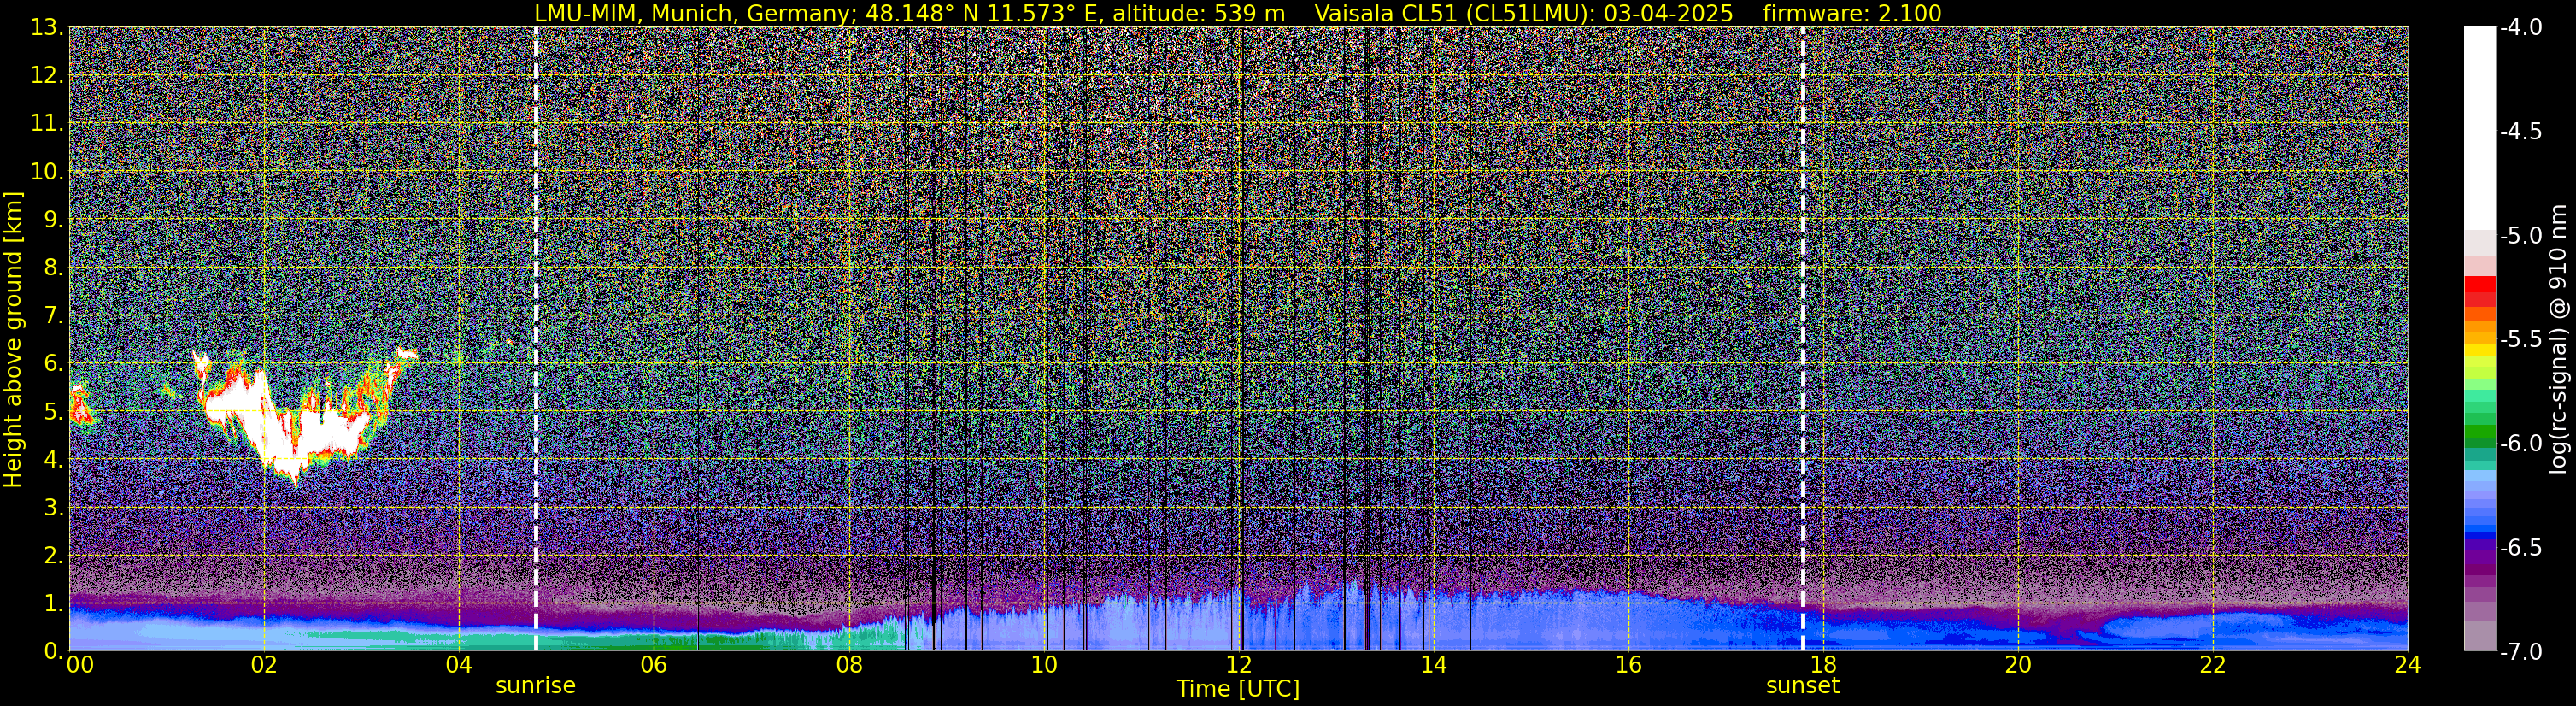The image size is (2576, 706).
Task: Click the '1.' height axis tick label
Action: pos(53,603)
